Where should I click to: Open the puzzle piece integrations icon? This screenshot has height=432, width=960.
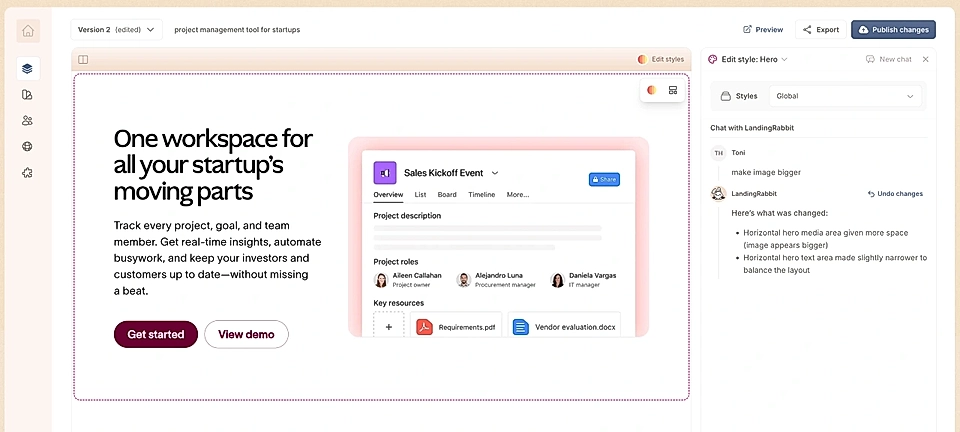coord(27,172)
